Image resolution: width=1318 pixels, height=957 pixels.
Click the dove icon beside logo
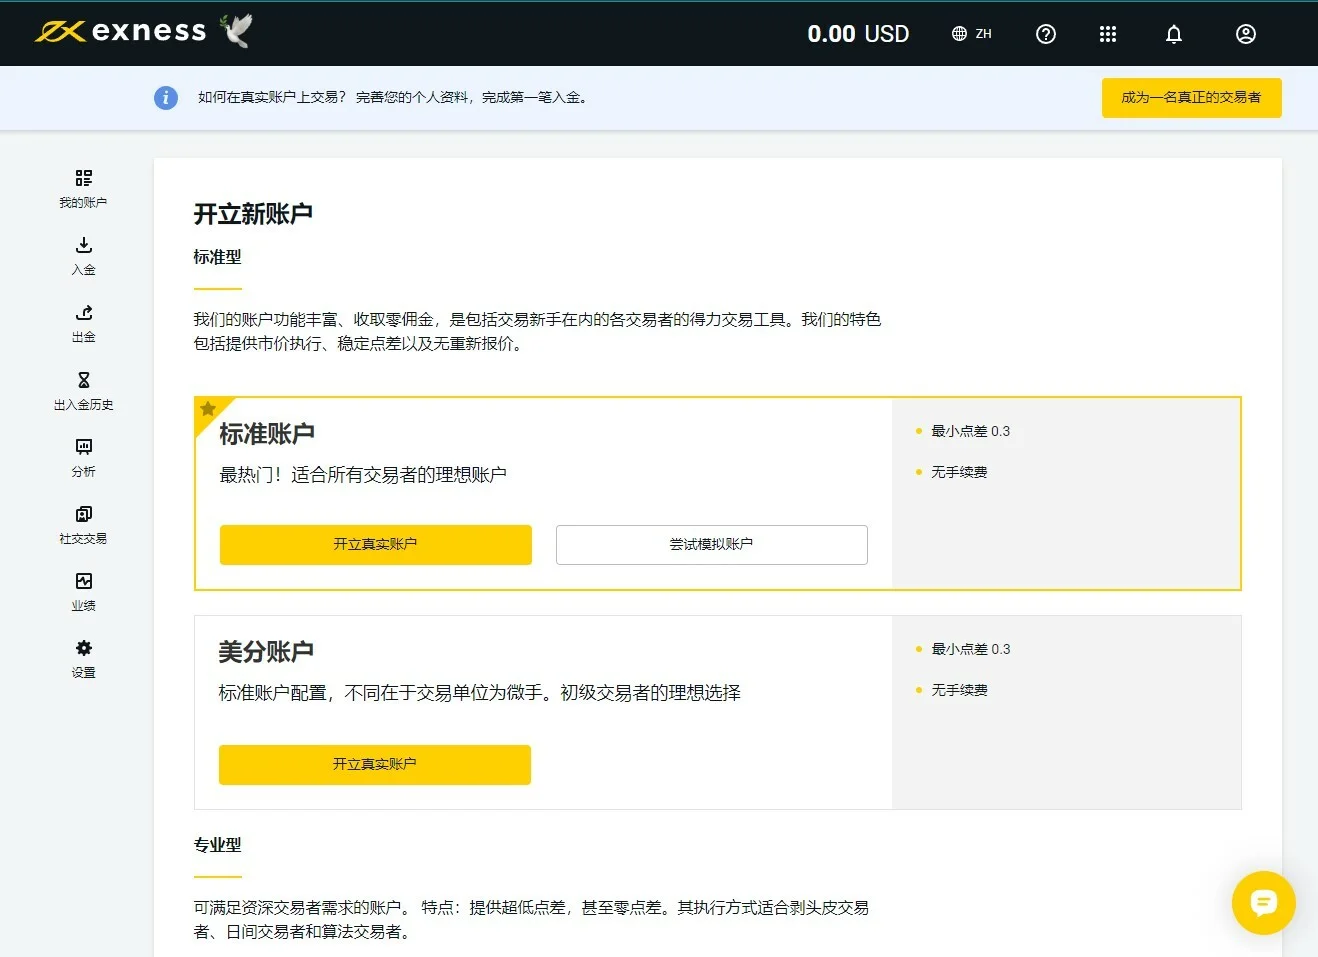click(x=237, y=31)
